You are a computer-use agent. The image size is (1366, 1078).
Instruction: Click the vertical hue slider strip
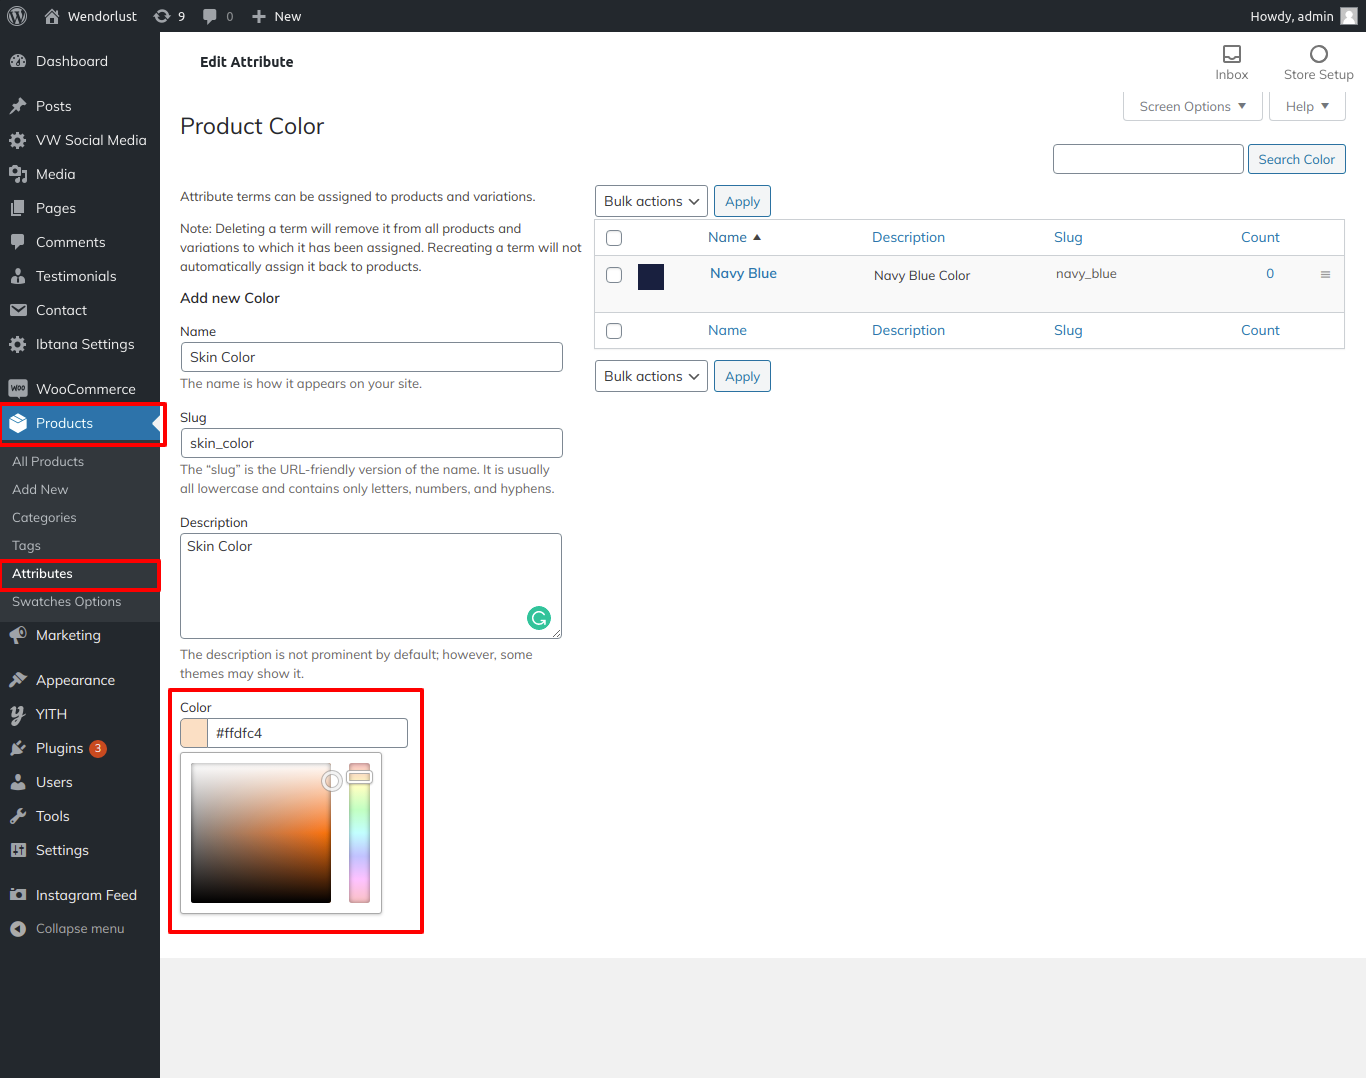[359, 840]
